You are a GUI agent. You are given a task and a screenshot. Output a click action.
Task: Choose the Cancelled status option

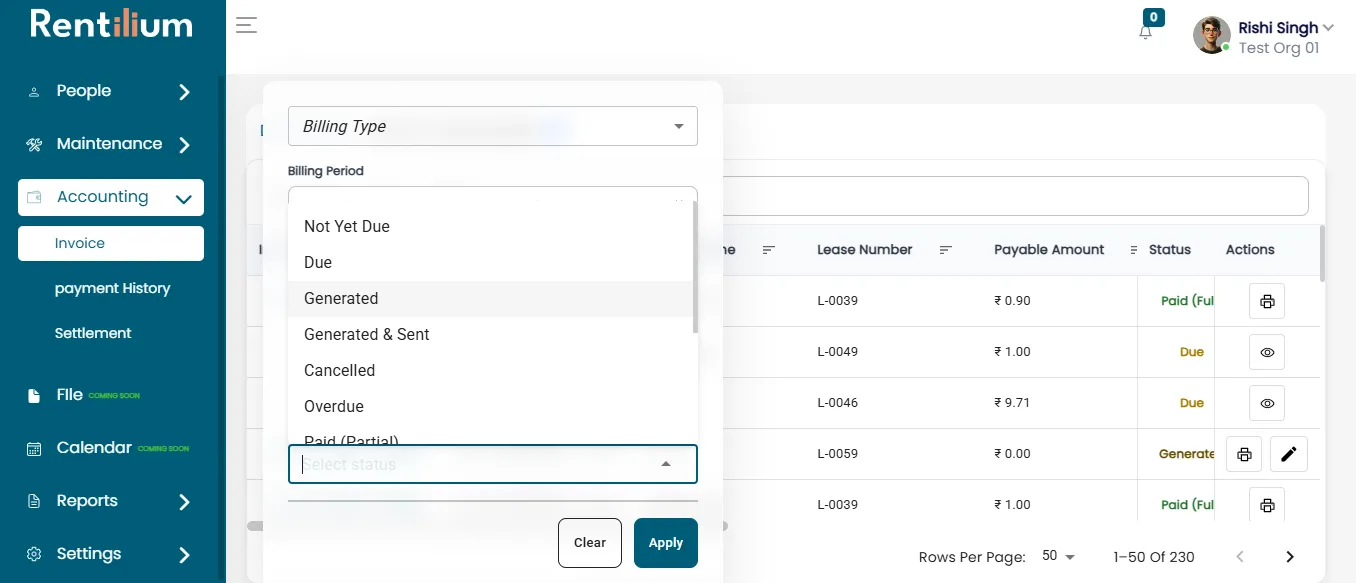[x=490, y=370]
